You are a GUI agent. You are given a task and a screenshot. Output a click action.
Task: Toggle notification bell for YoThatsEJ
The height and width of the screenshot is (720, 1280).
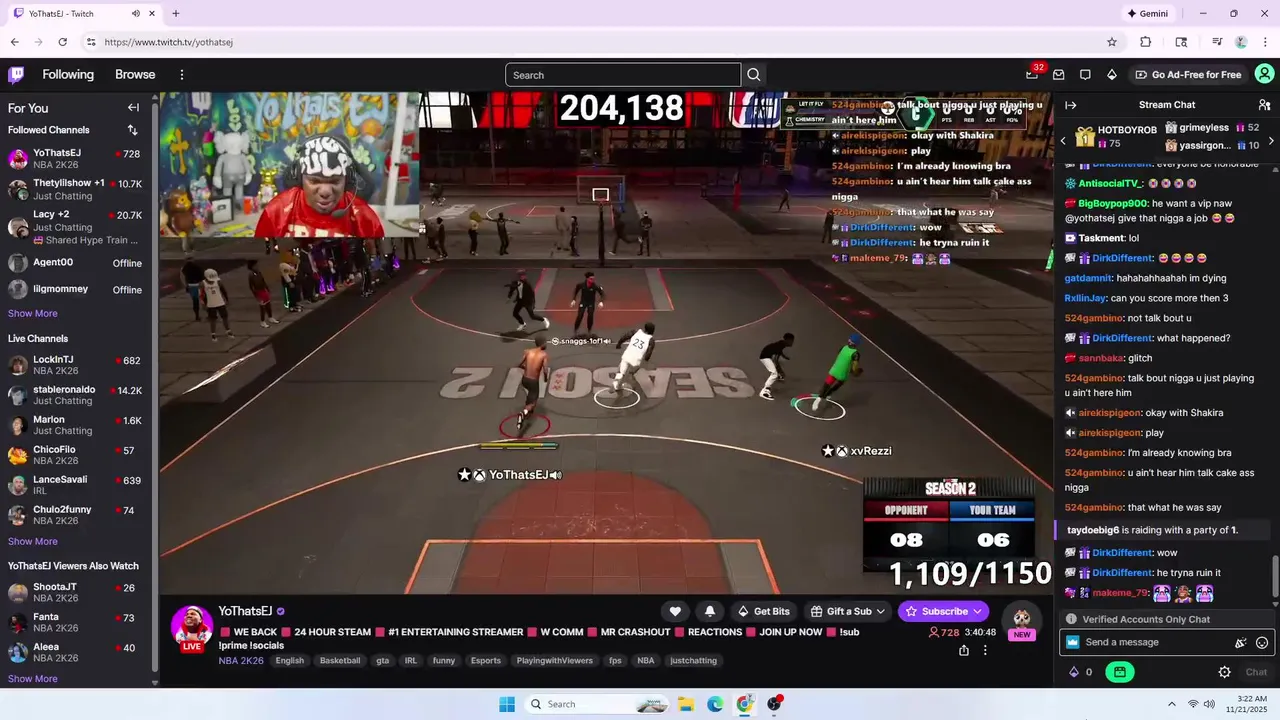[710, 611]
